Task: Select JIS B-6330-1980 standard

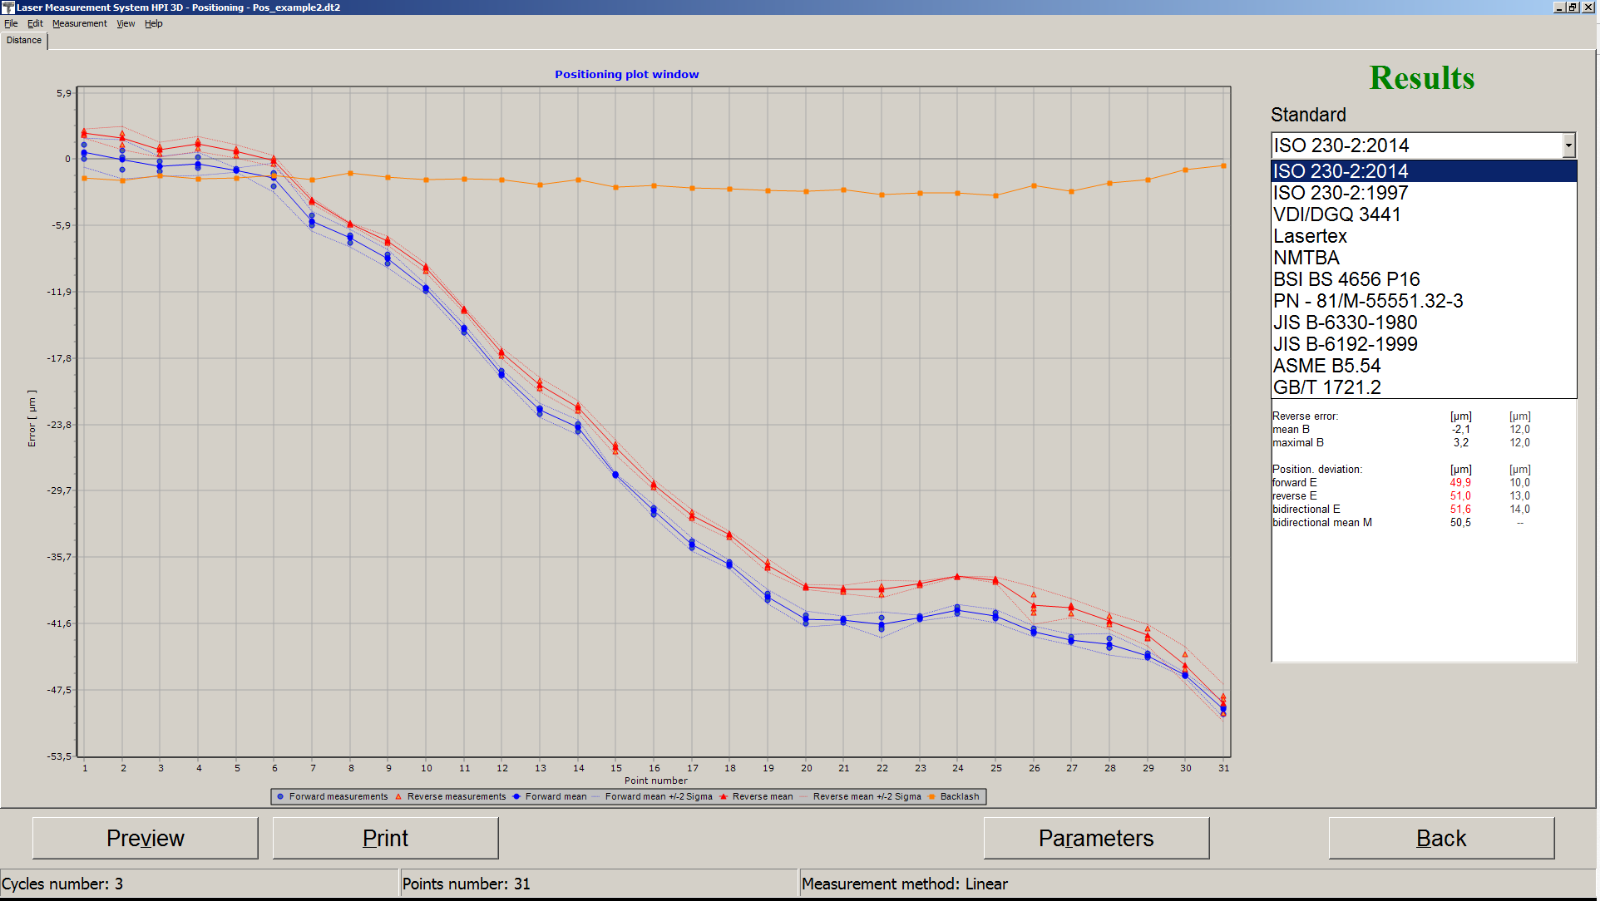Action: coord(1424,322)
